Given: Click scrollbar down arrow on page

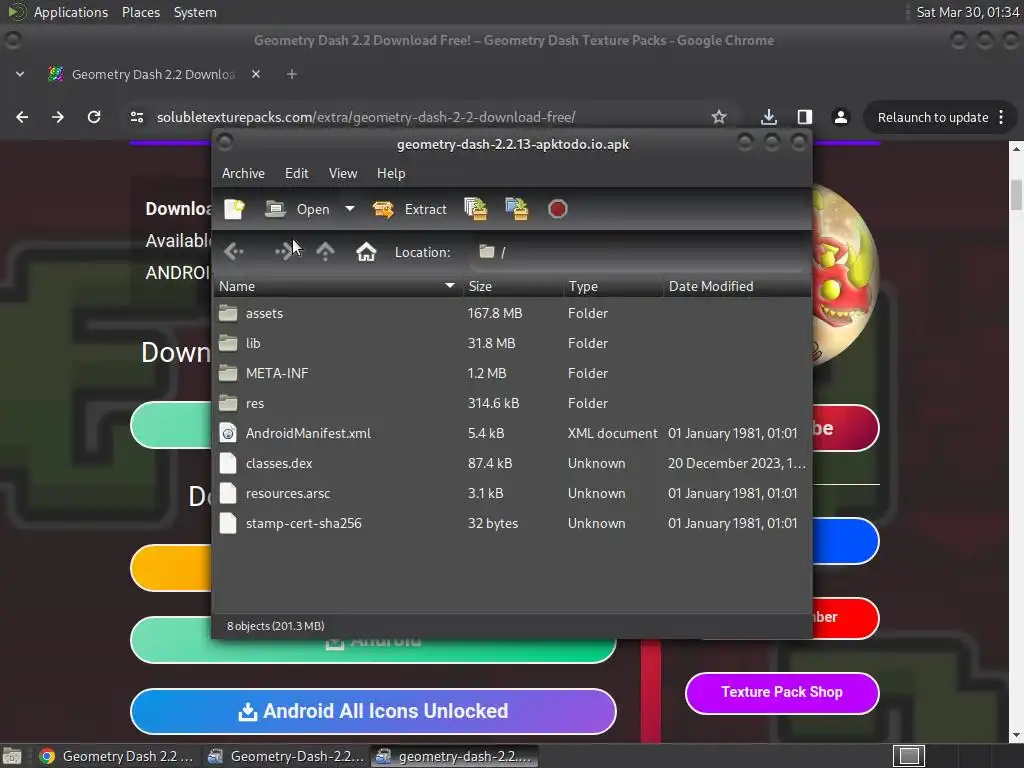Looking at the screenshot, I should pos(1016,735).
